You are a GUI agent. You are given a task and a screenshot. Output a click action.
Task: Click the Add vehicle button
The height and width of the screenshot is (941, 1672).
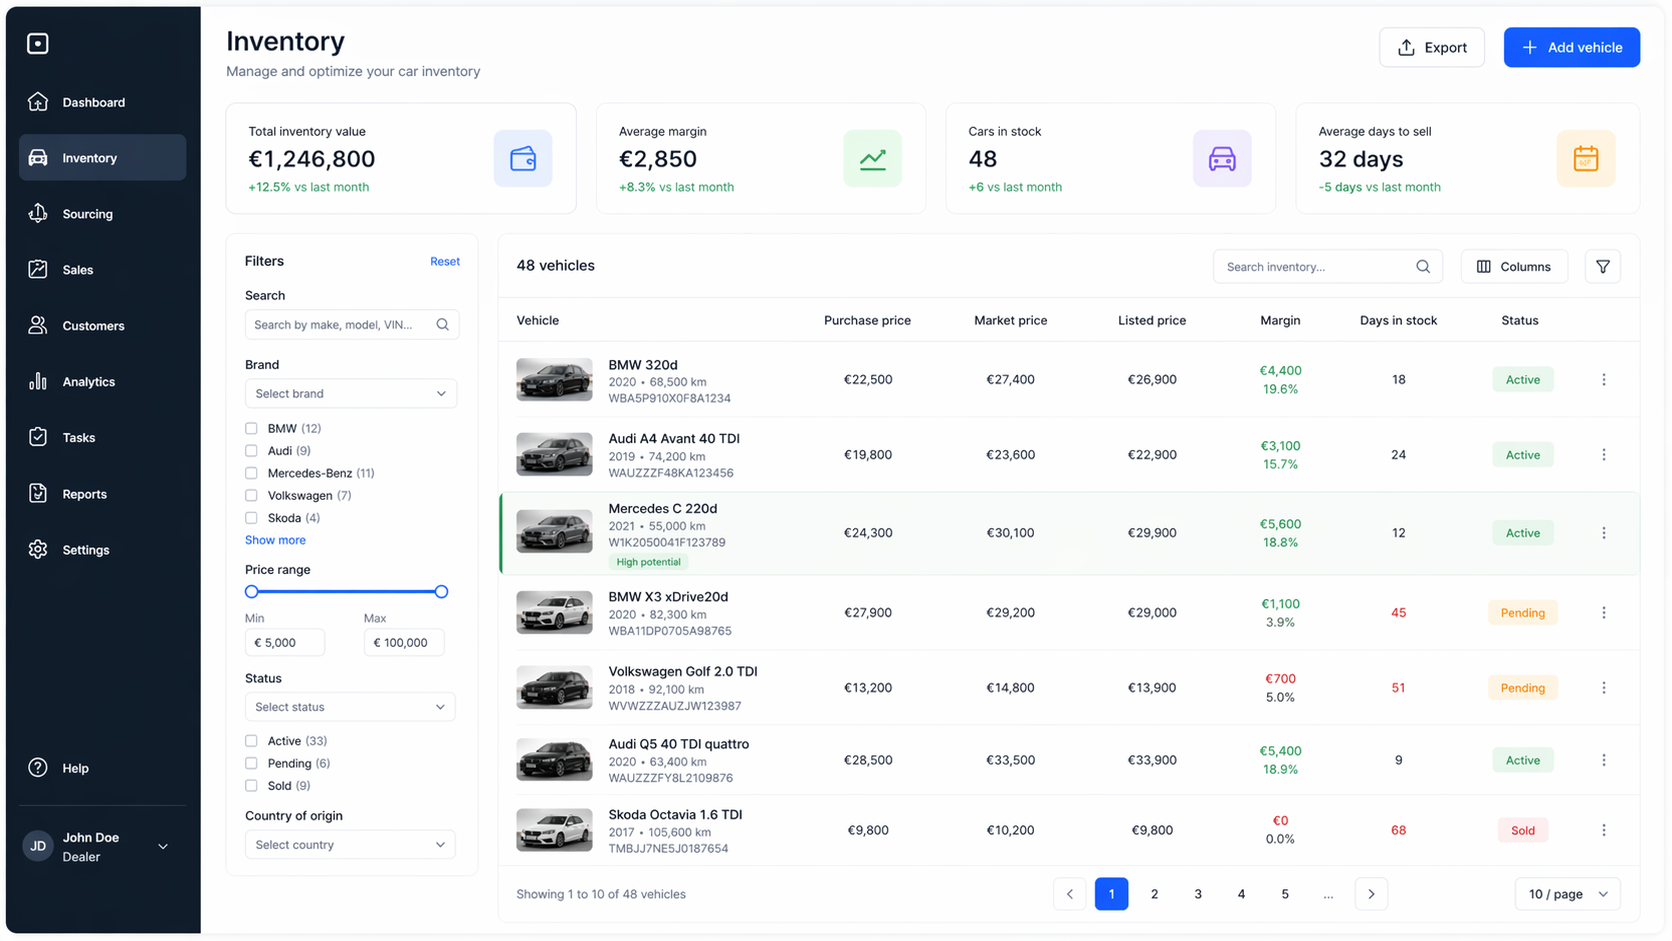(x=1572, y=47)
